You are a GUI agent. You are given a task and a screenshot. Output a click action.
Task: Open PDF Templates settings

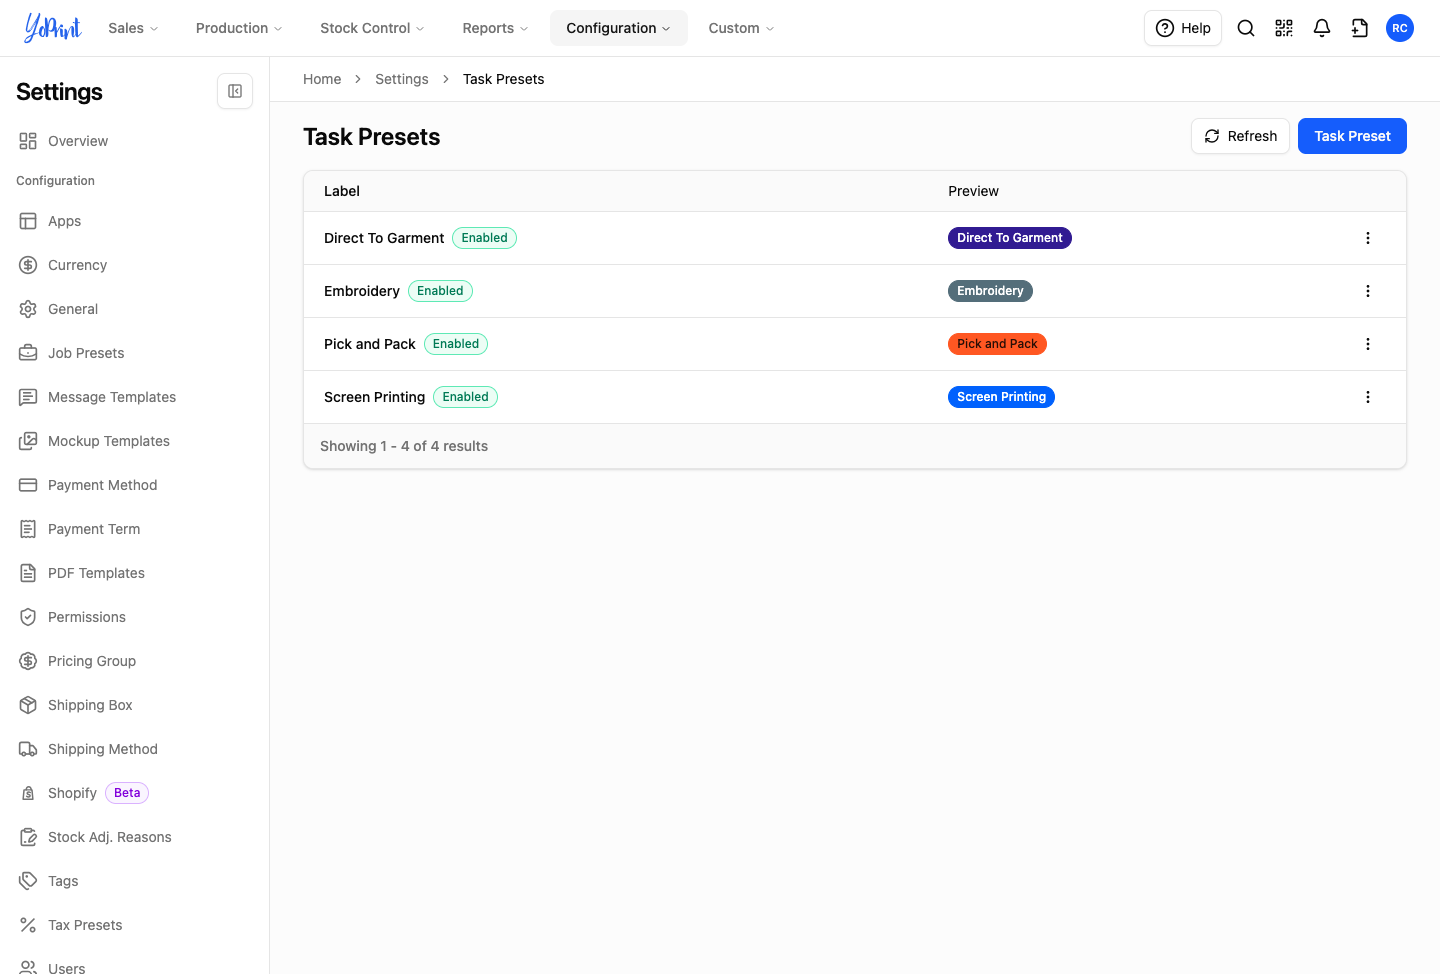click(134, 573)
